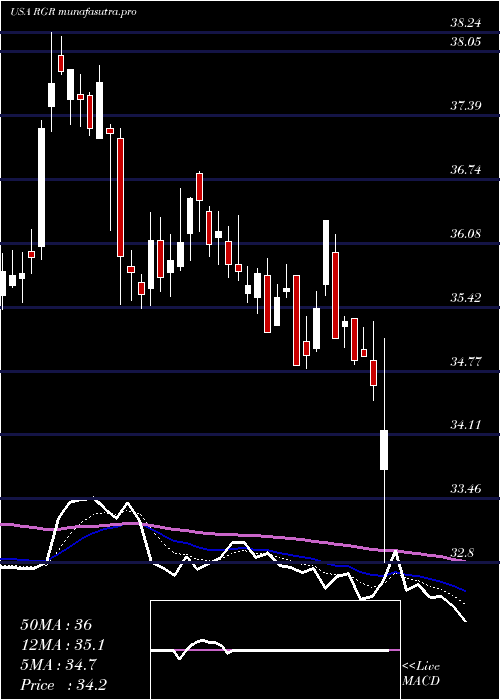Click the 37.39 price level label
The width and height of the screenshot is (500, 700).
[x=466, y=106]
